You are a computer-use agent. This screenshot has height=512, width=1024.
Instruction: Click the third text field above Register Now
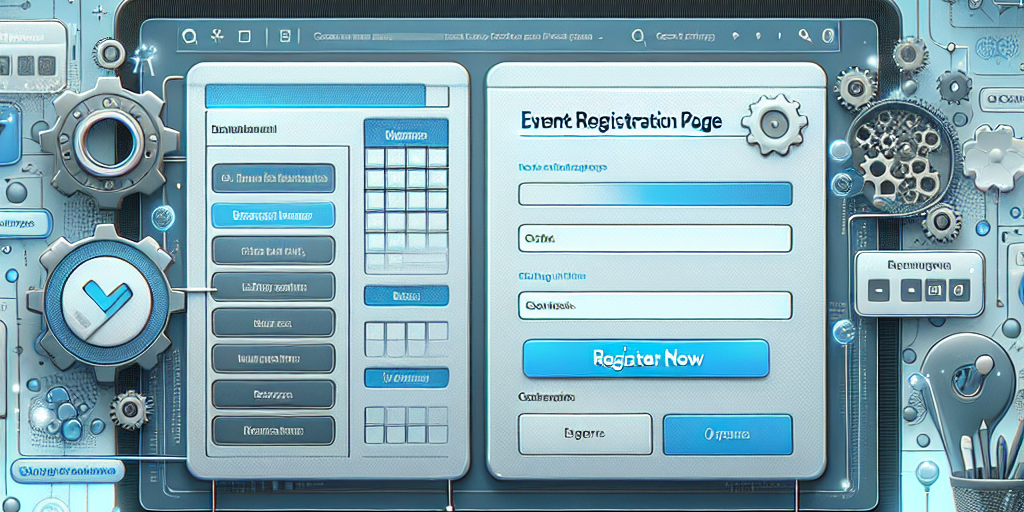click(x=655, y=305)
